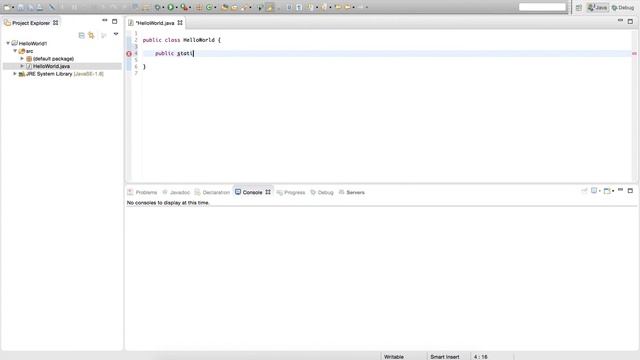This screenshot has height=360, width=640.
Task: Select the HelloWorld.java editor tab
Action: [155, 23]
